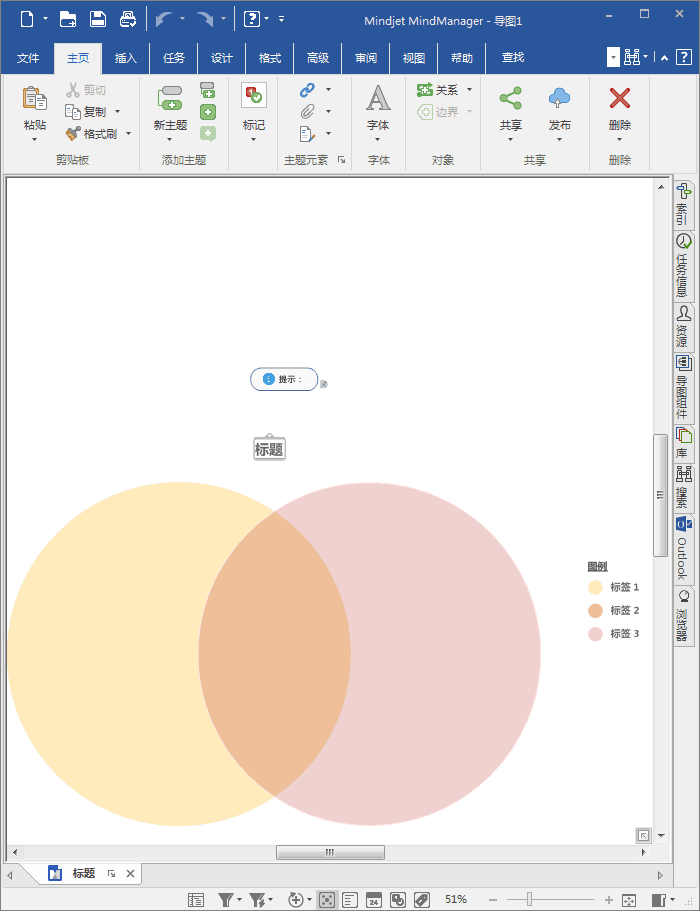Click the 格式刷 (Format Painter) button
The width and height of the screenshot is (700, 911).
pos(91,133)
